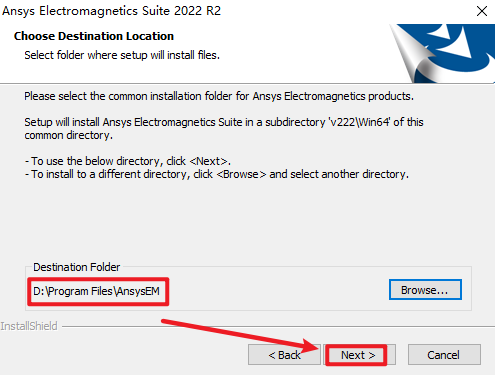495x375 pixels.
Task: Click 'To use the below directory' line
Action: (128, 161)
